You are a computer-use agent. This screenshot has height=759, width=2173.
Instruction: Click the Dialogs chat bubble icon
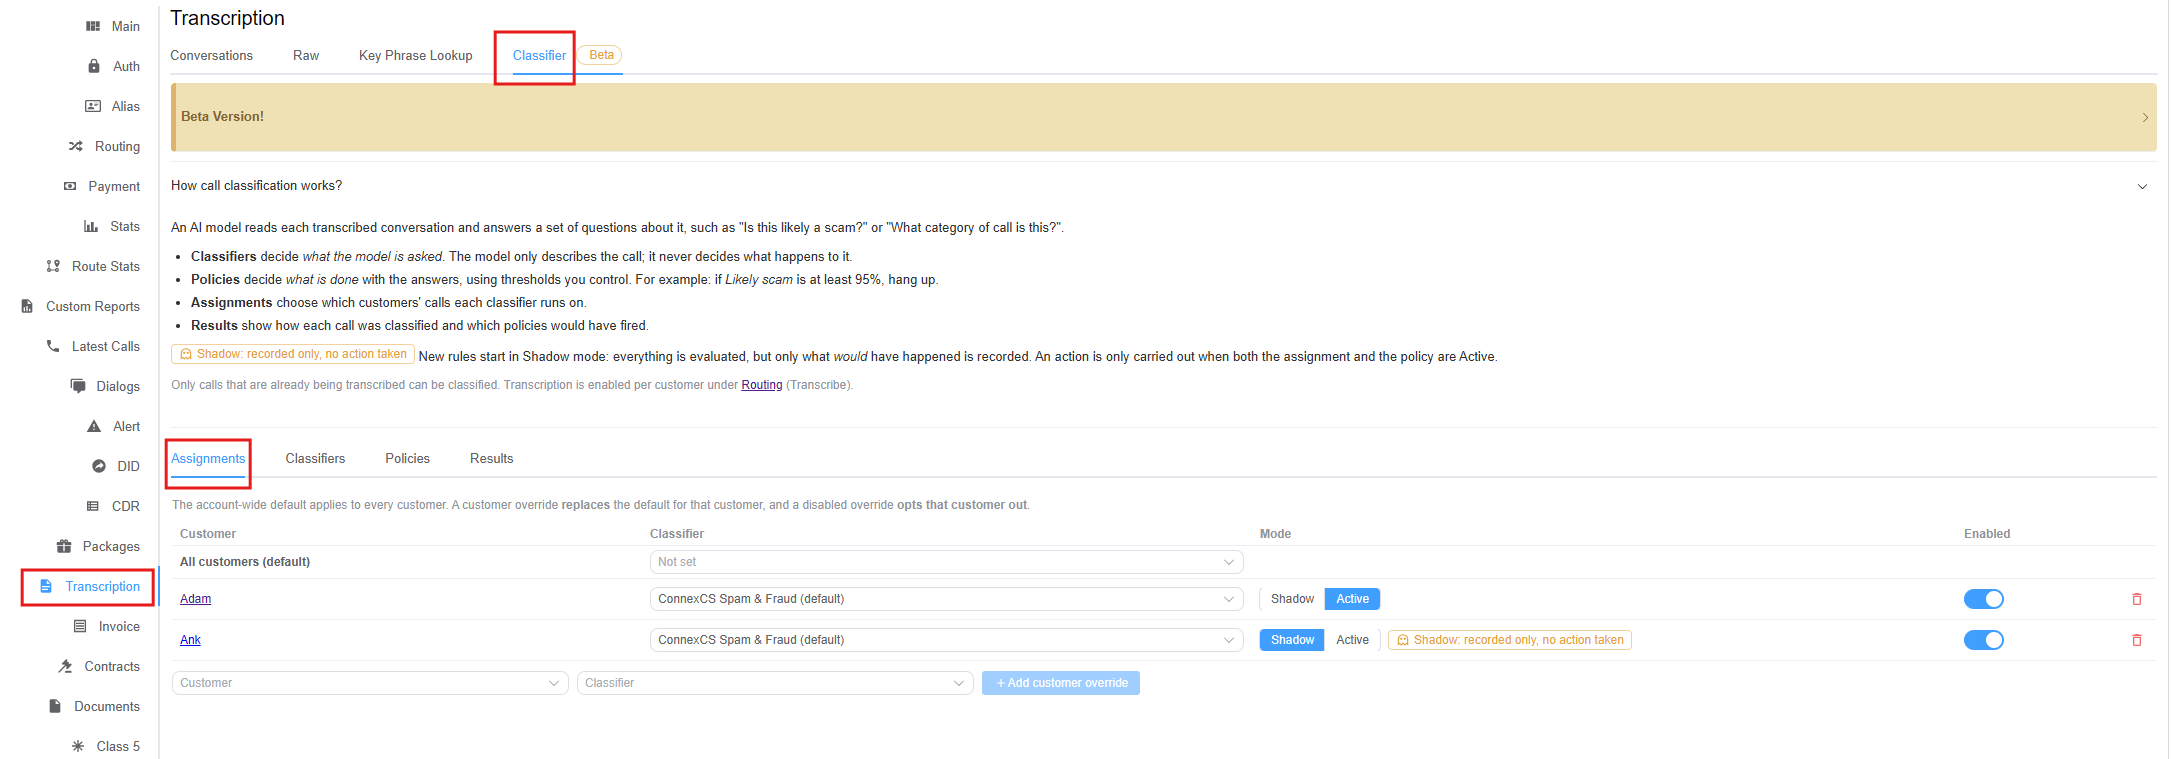coord(78,386)
